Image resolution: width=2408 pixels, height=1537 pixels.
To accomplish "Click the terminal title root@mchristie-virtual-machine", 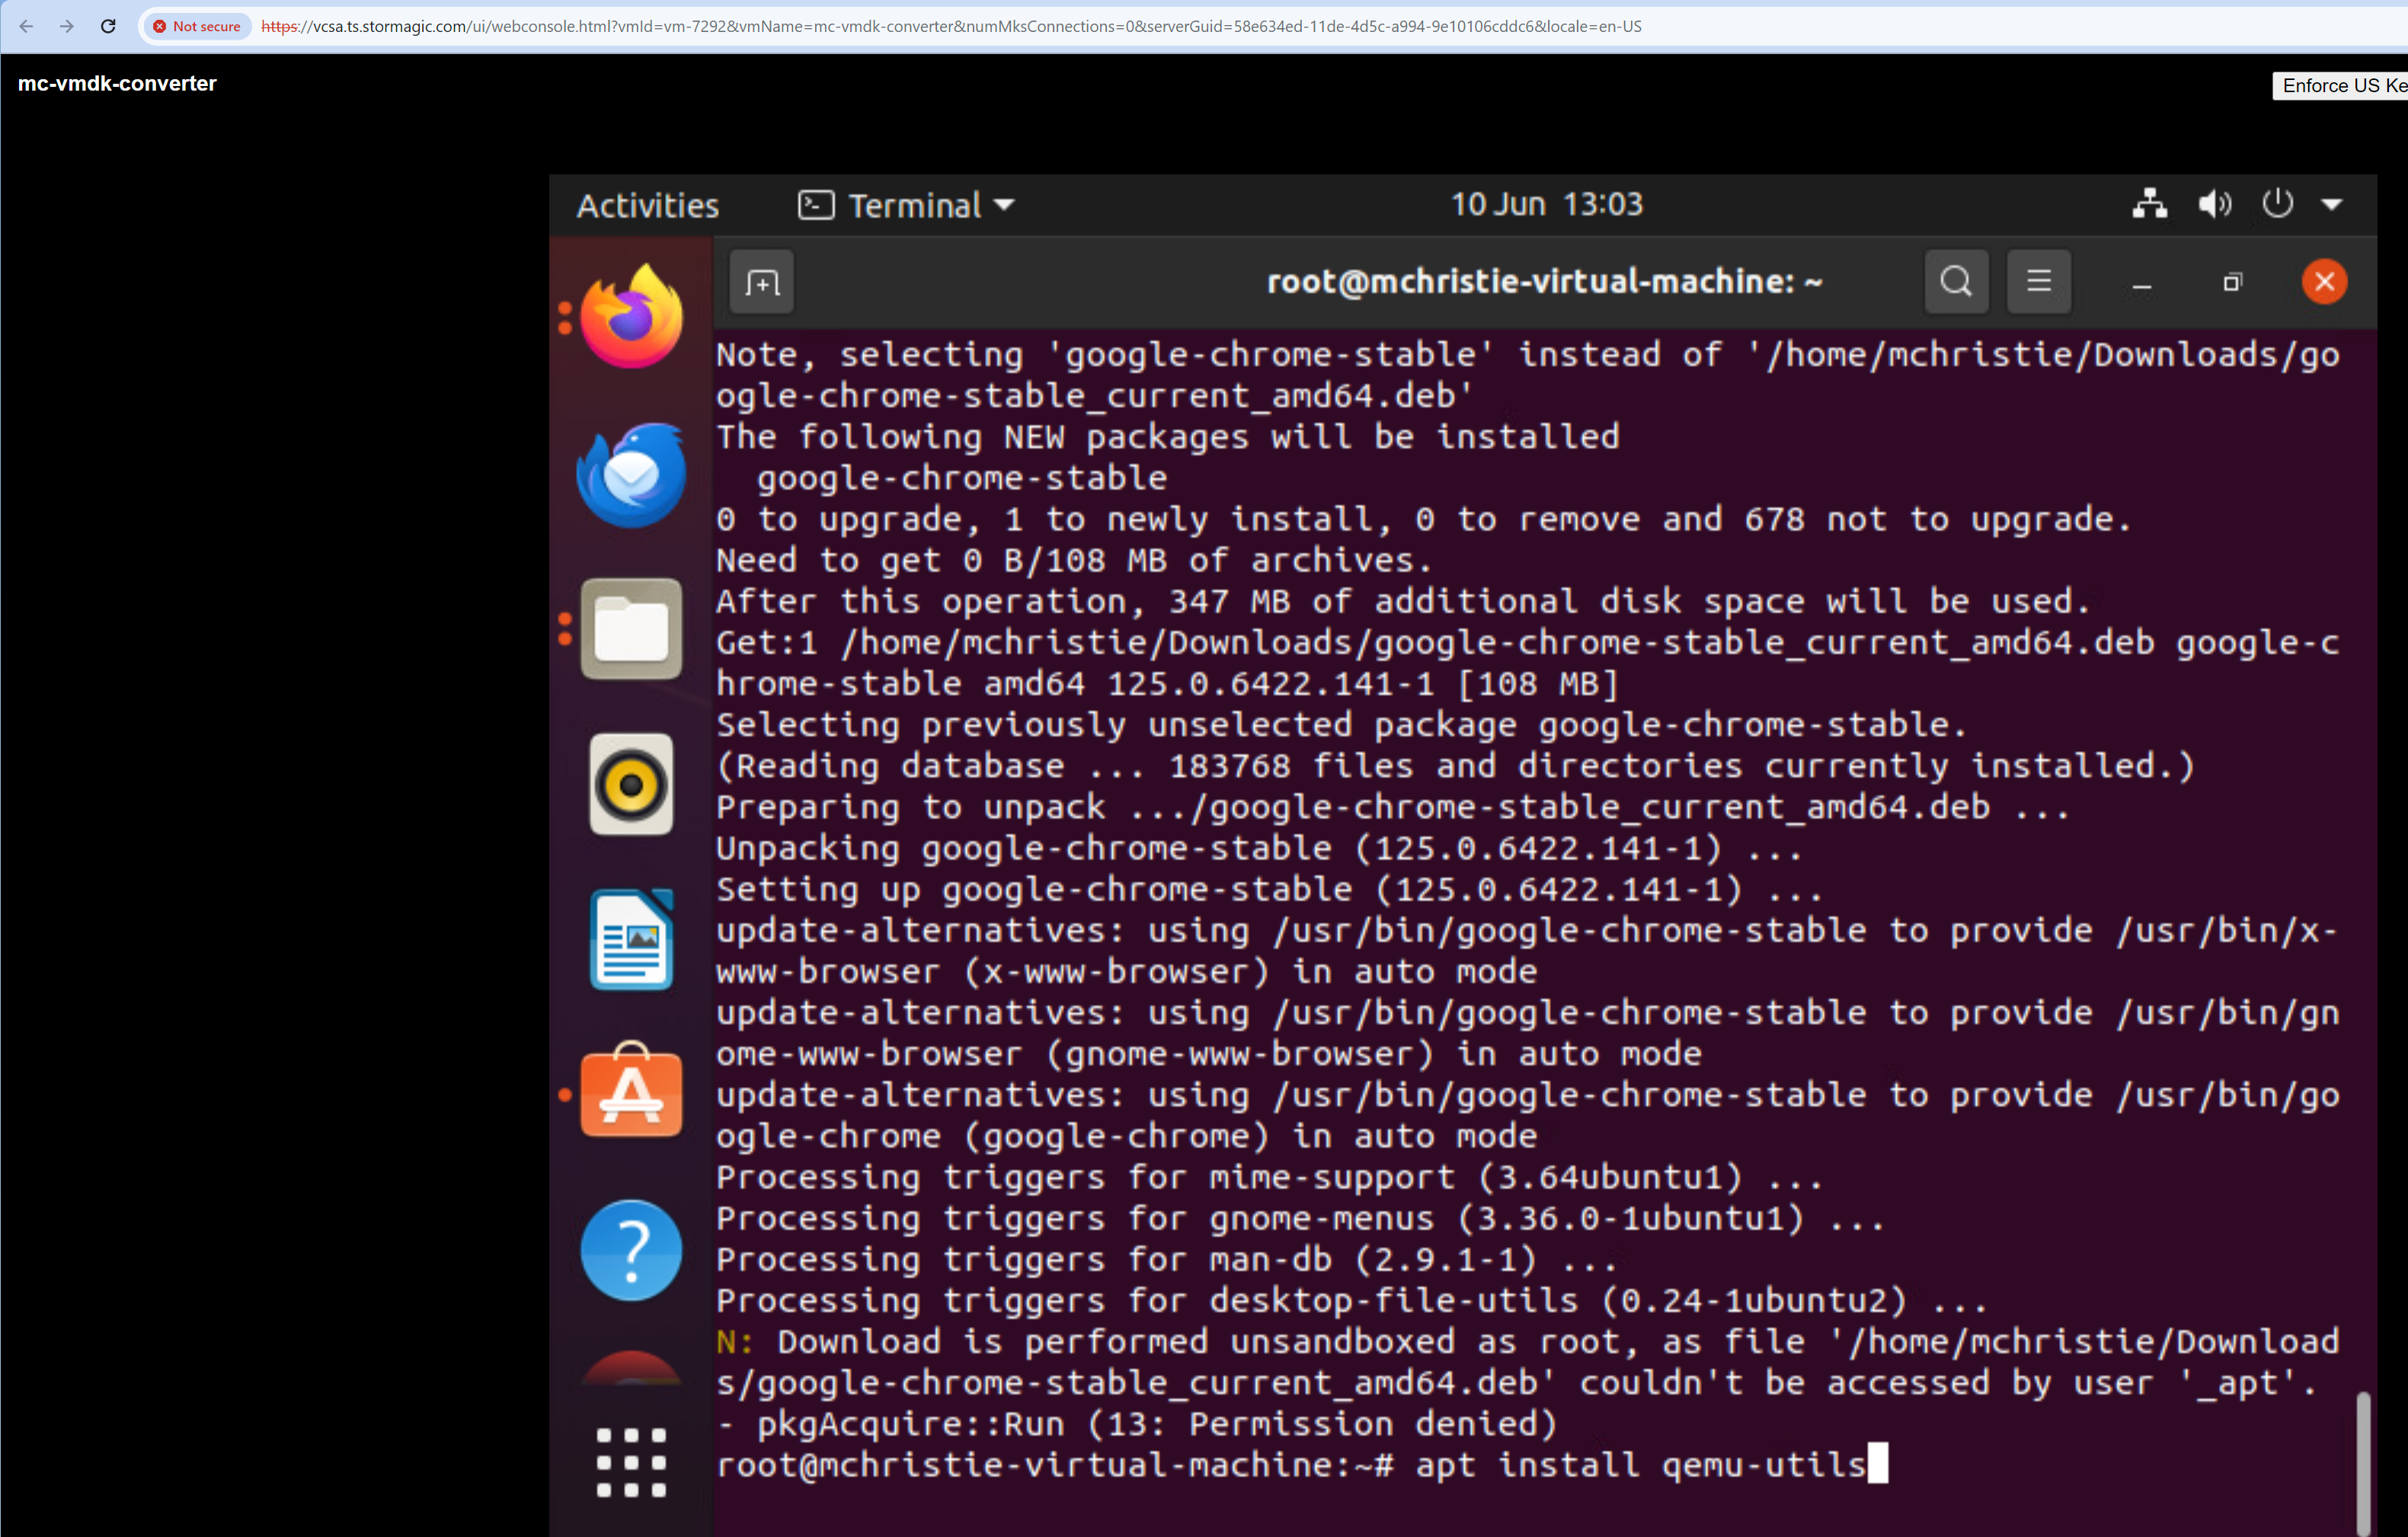I will click(x=1545, y=282).
